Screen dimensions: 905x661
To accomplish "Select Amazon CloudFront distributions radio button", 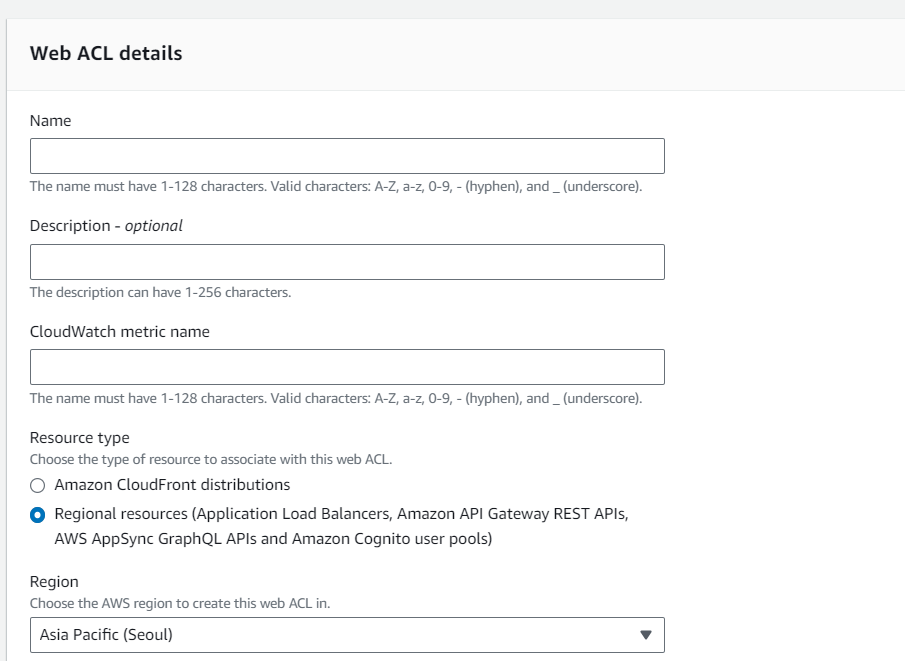I will [38, 486].
